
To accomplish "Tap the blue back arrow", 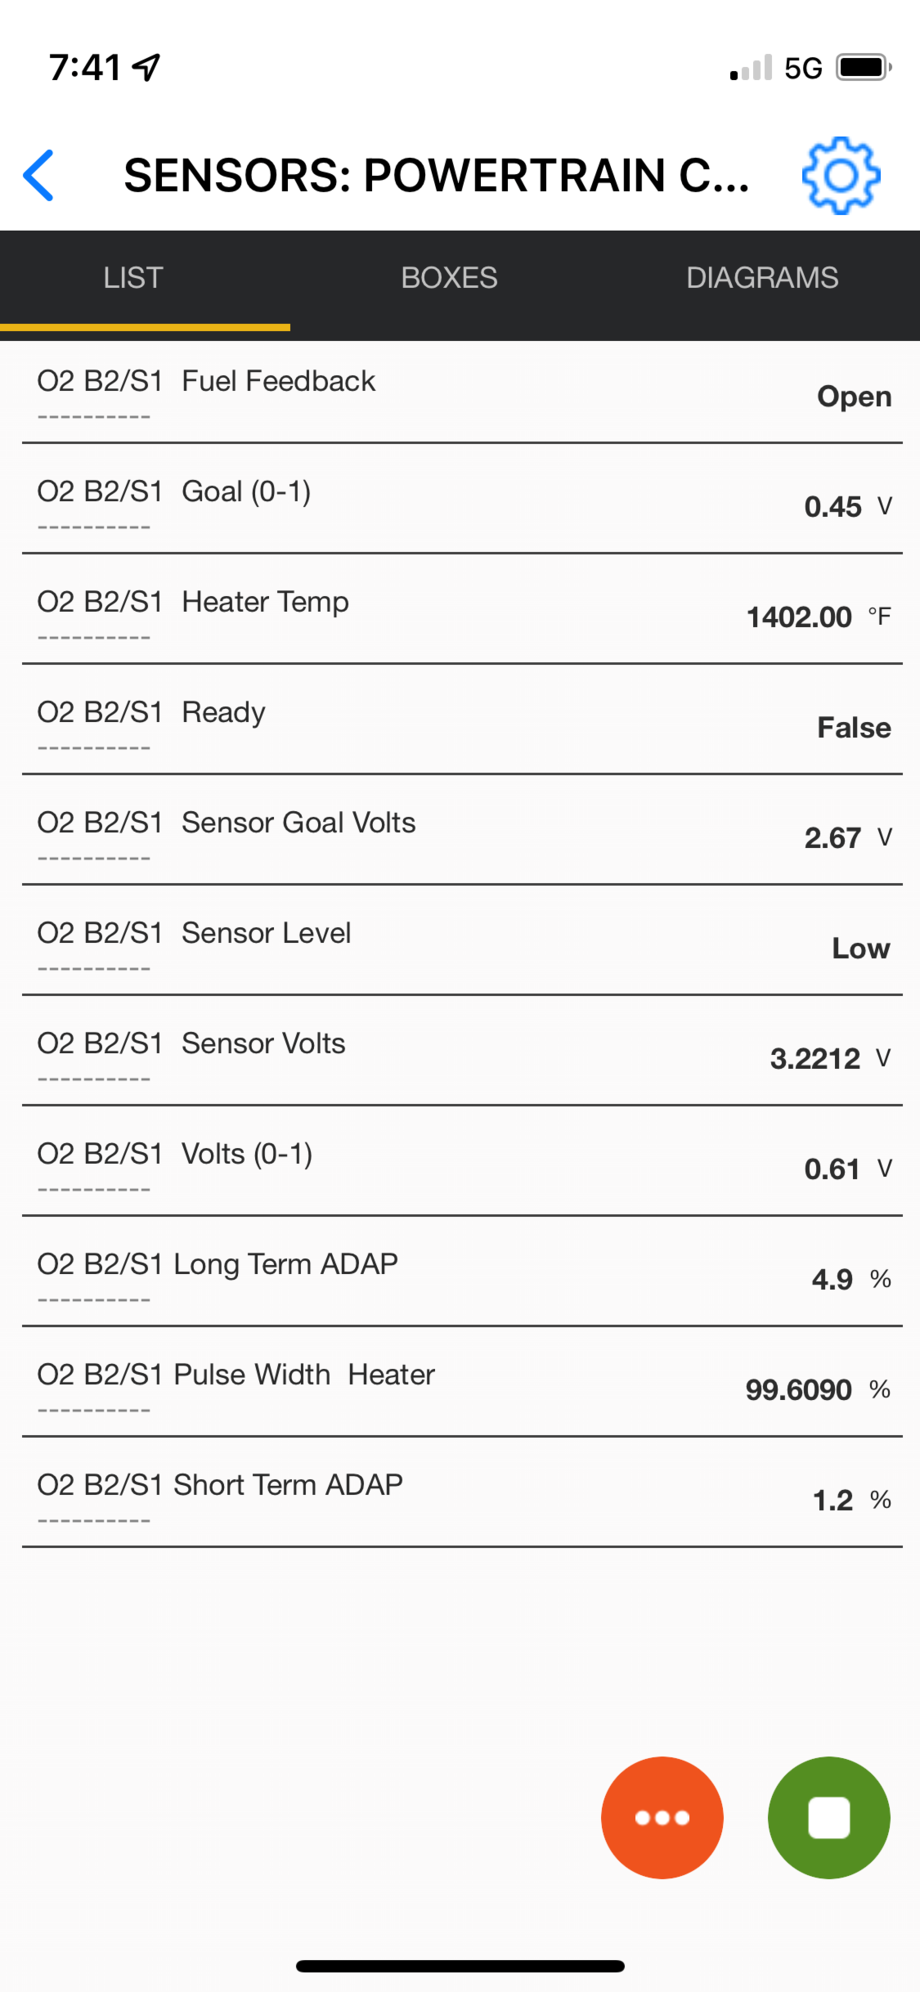I will coord(40,176).
